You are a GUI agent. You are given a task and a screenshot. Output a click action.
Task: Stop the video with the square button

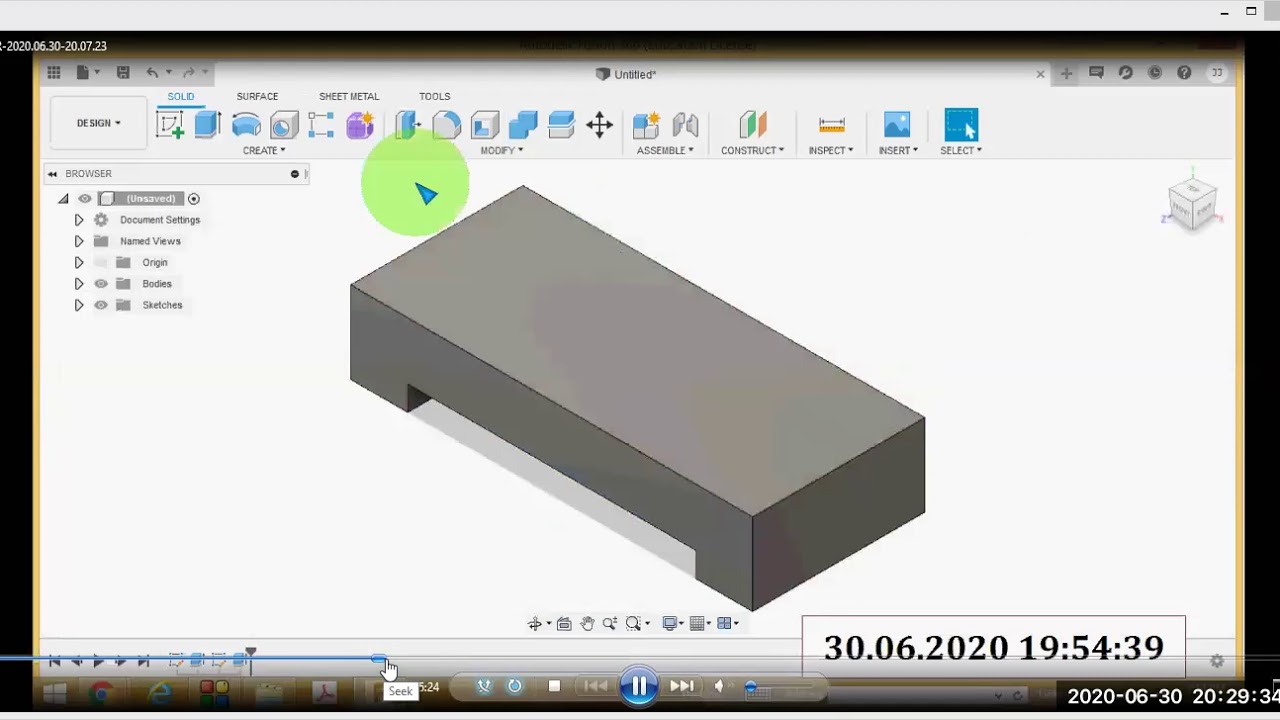click(555, 686)
